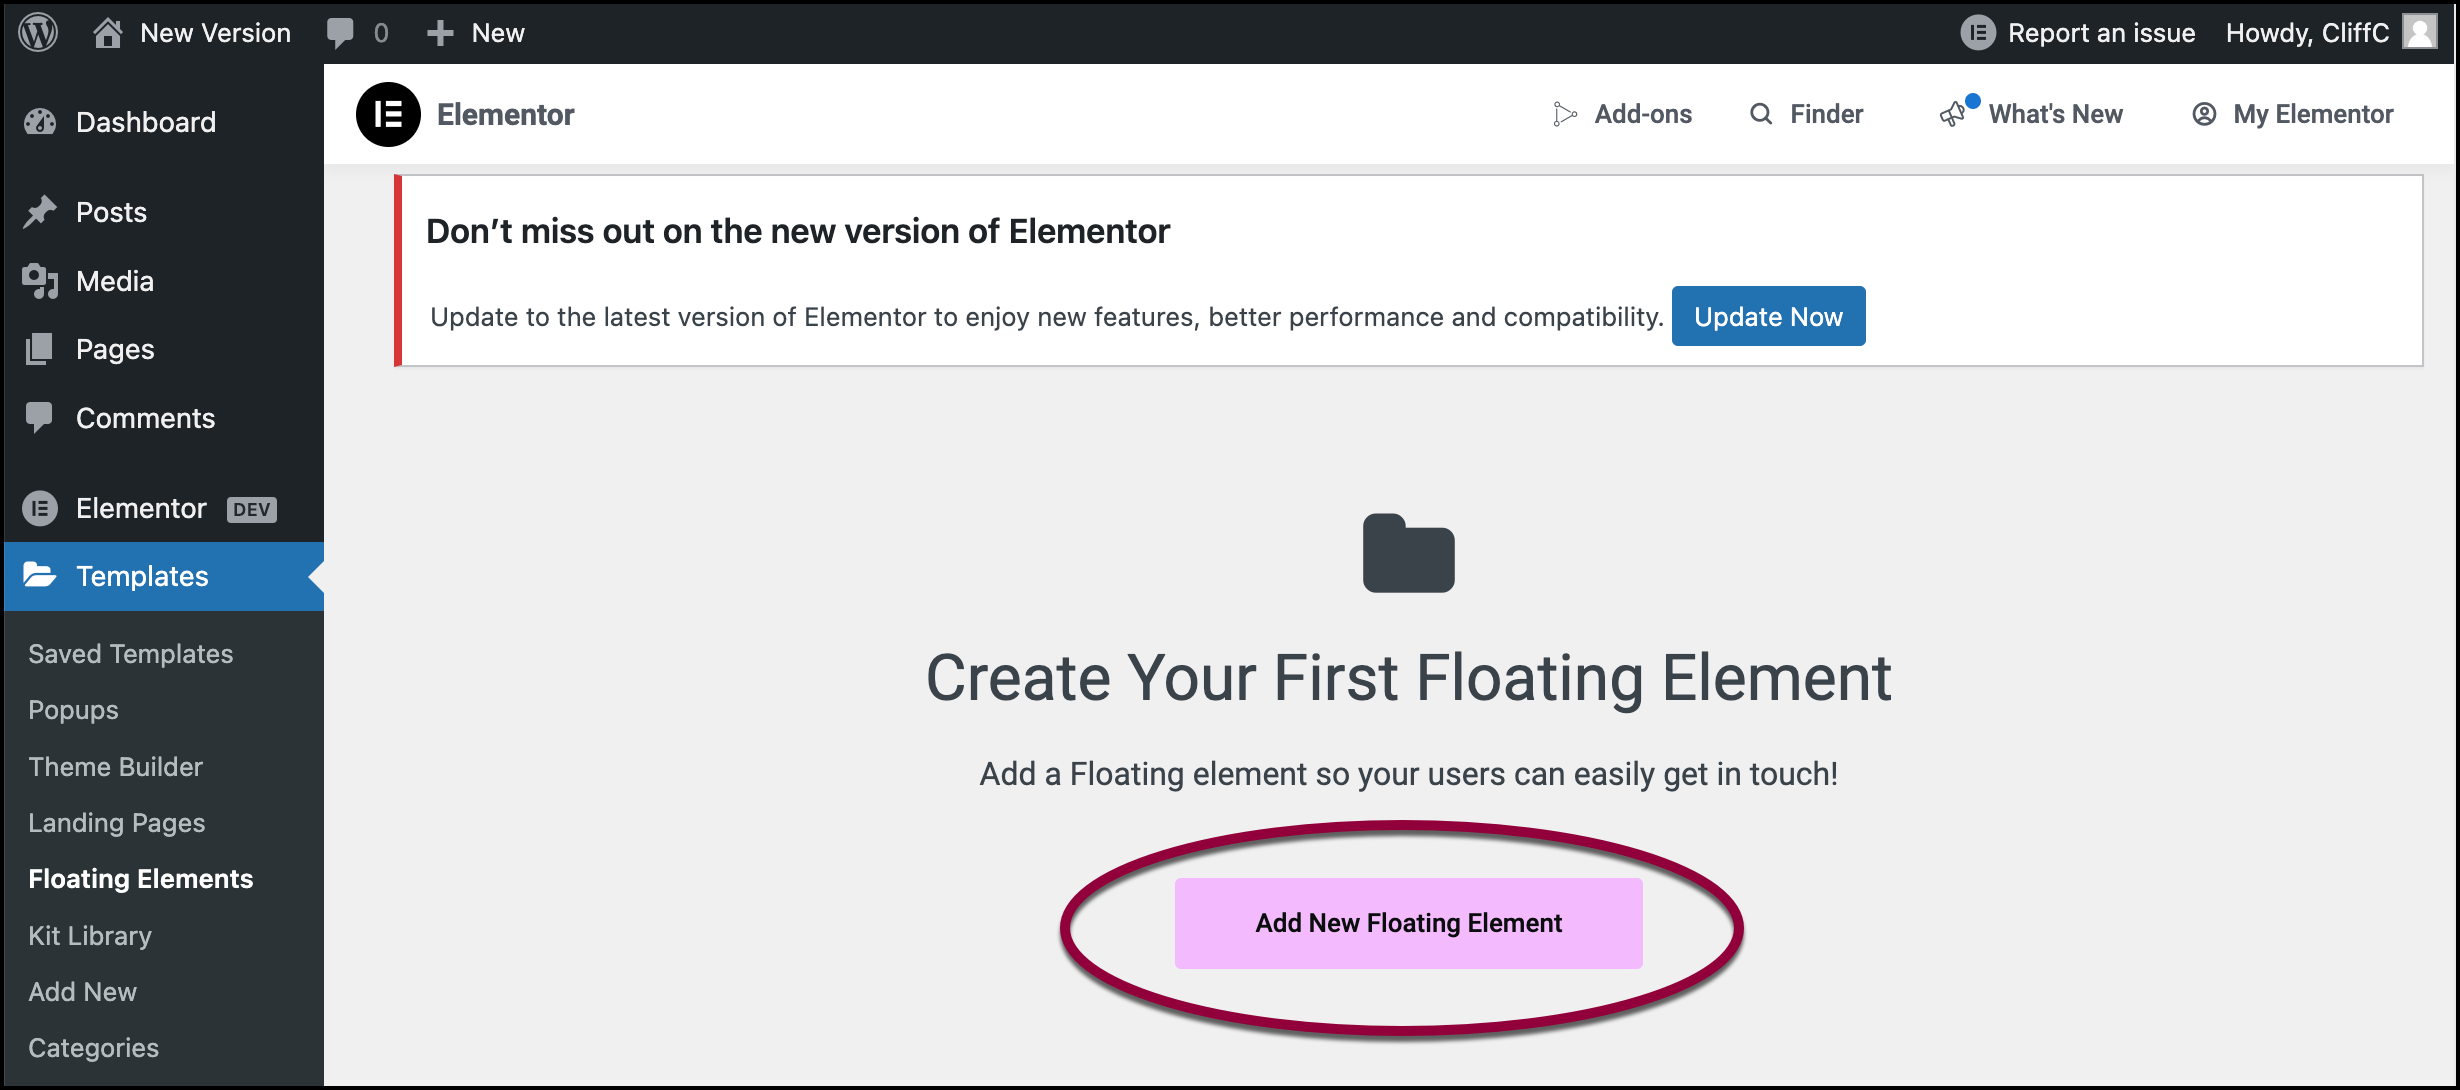Click the WordPress logo in admin bar
Image resolution: width=2460 pixels, height=1090 pixels.
click(37, 31)
